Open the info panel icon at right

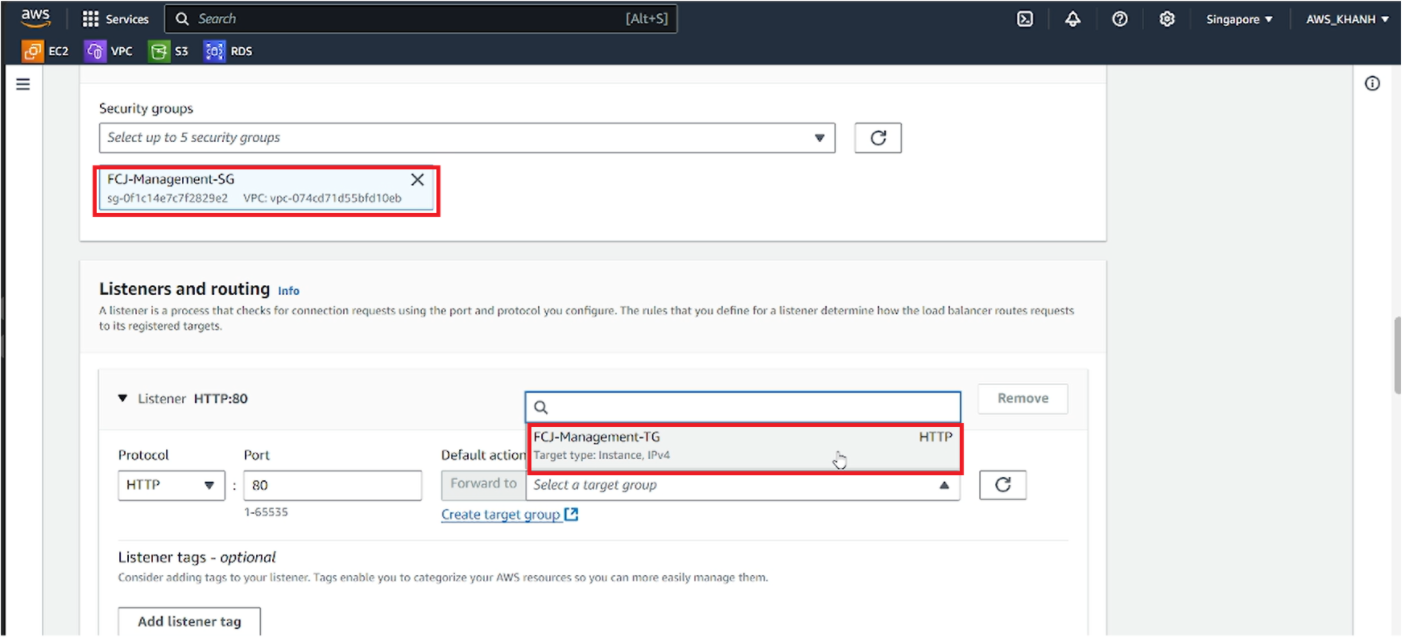click(1372, 84)
